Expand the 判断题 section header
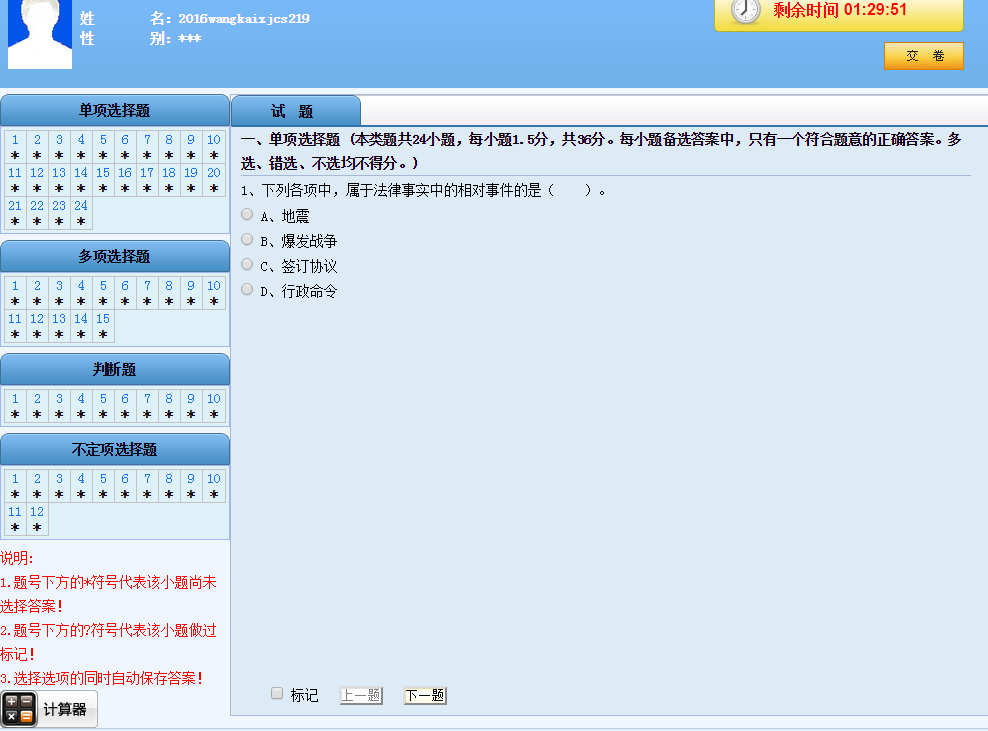This screenshot has height=731, width=988. 115,370
